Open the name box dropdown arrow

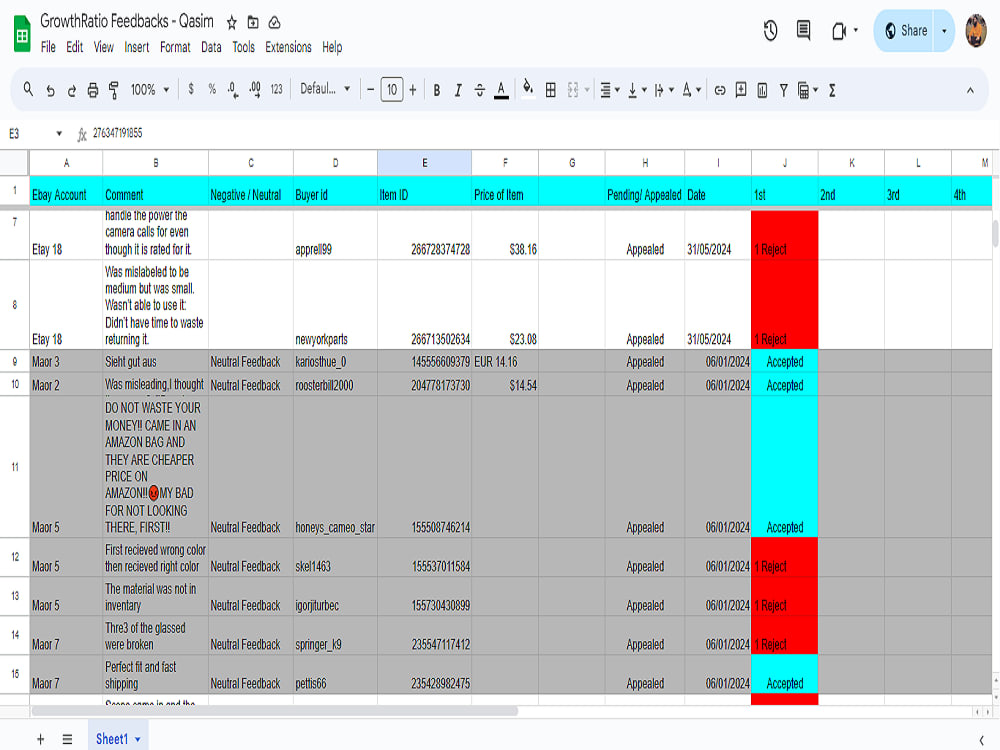point(59,133)
